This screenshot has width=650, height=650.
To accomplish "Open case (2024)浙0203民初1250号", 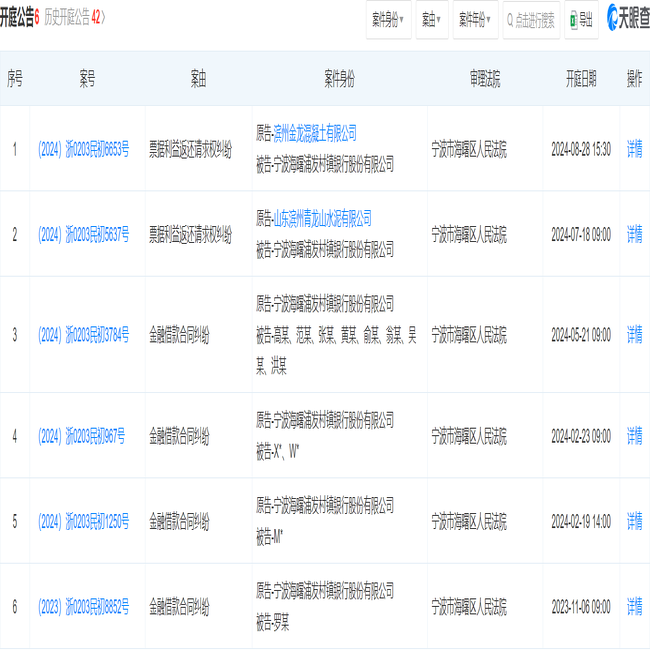I will 83,521.
